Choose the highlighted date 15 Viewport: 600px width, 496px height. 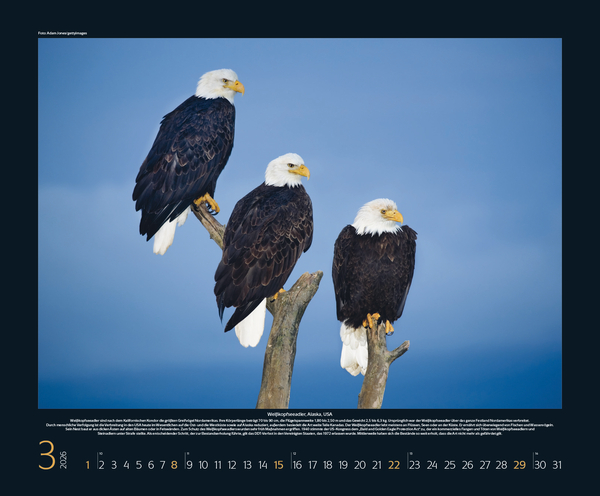click(x=279, y=464)
